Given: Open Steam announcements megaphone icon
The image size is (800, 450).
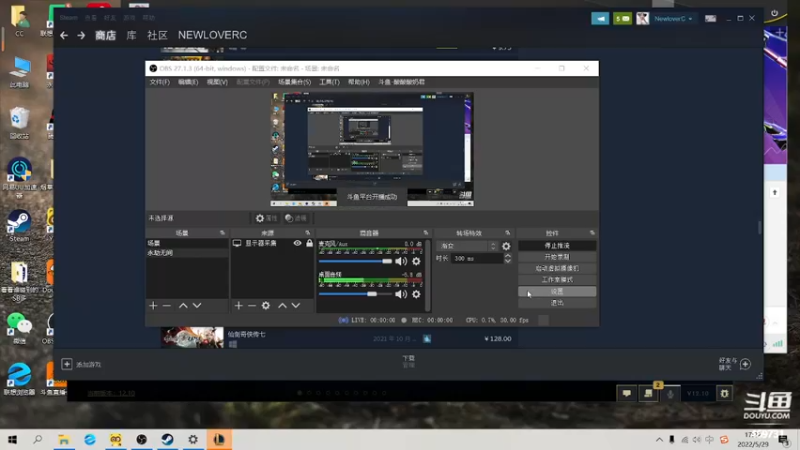Looking at the screenshot, I should tap(600, 19).
